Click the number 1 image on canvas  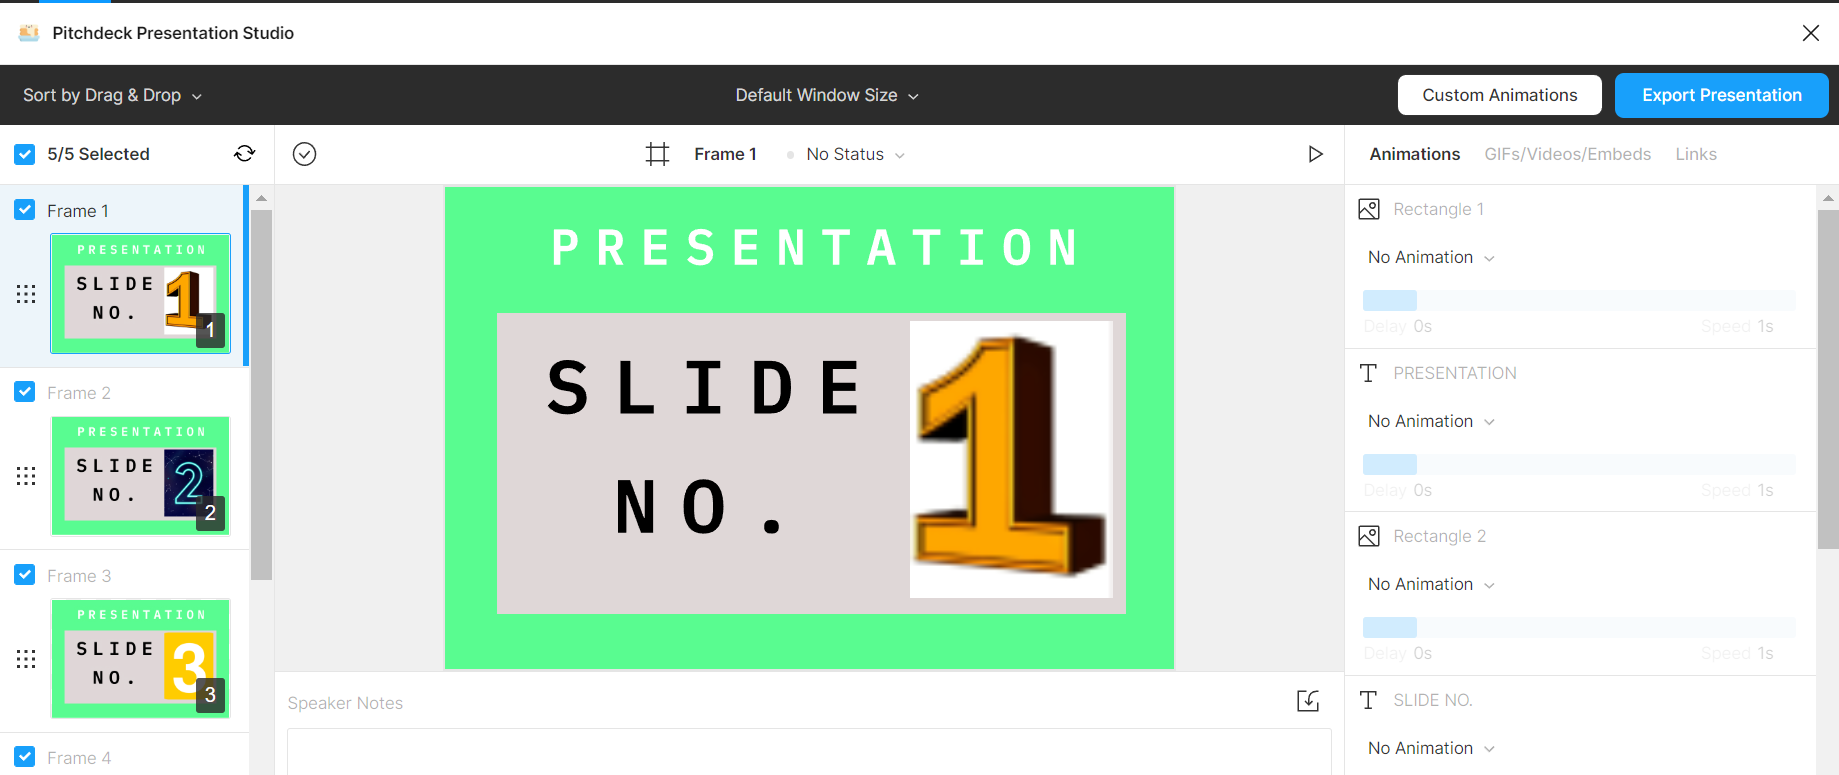(1011, 459)
